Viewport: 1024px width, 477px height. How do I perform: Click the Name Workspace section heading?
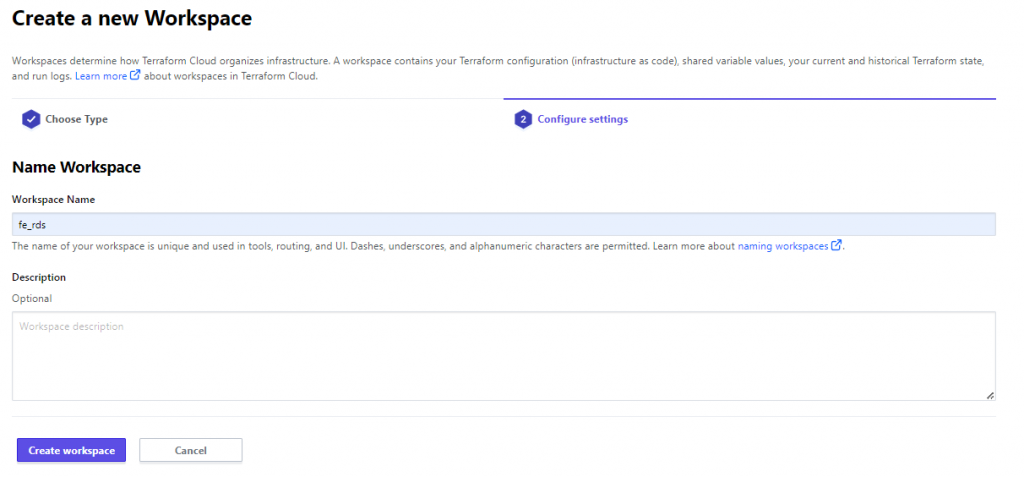tap(76, 167)
